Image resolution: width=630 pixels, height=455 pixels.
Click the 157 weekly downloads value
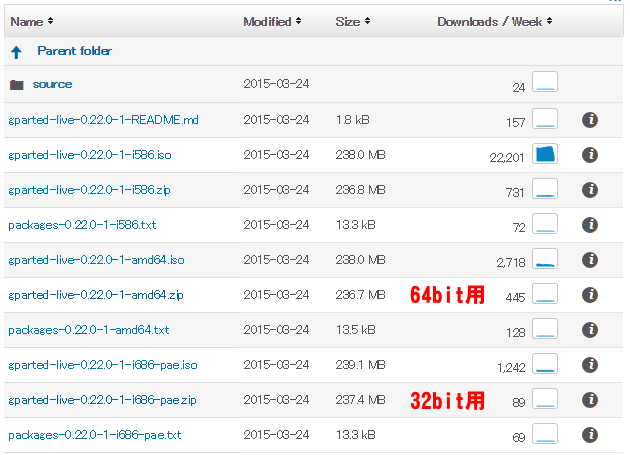click(515, 123)
